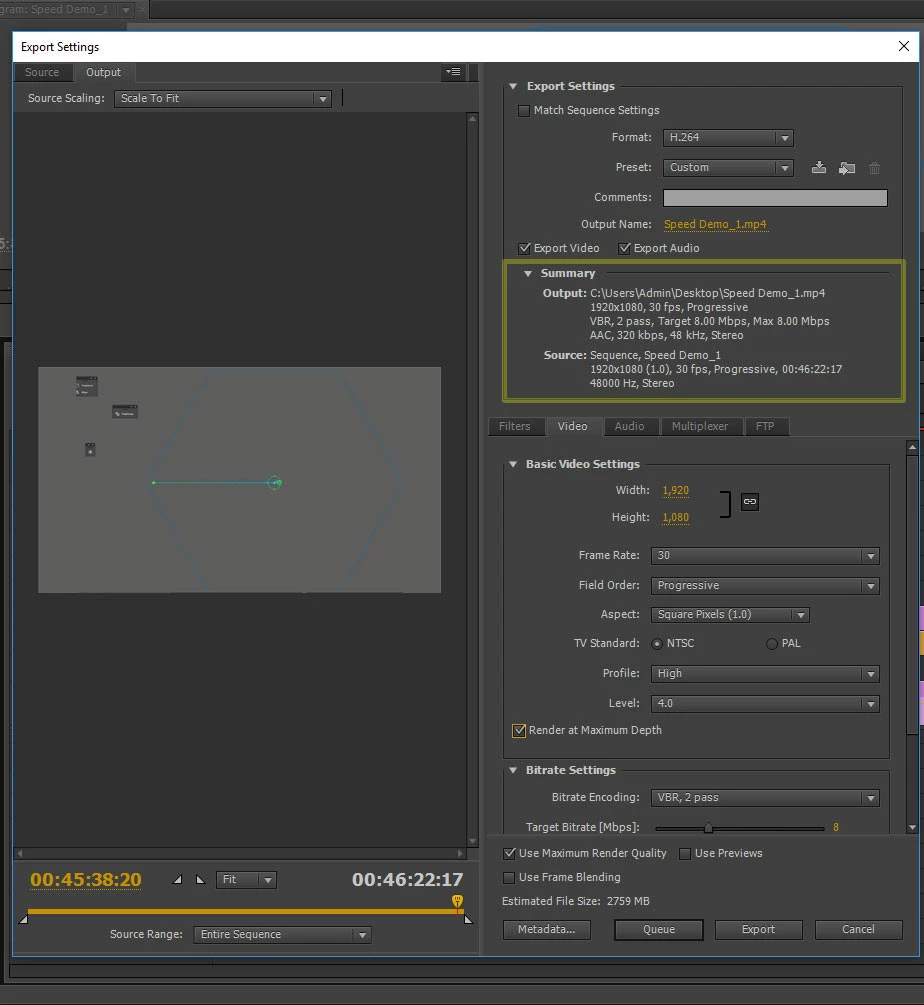Click inside the Comments input field

pyautogui.click(x=775, y=197)
